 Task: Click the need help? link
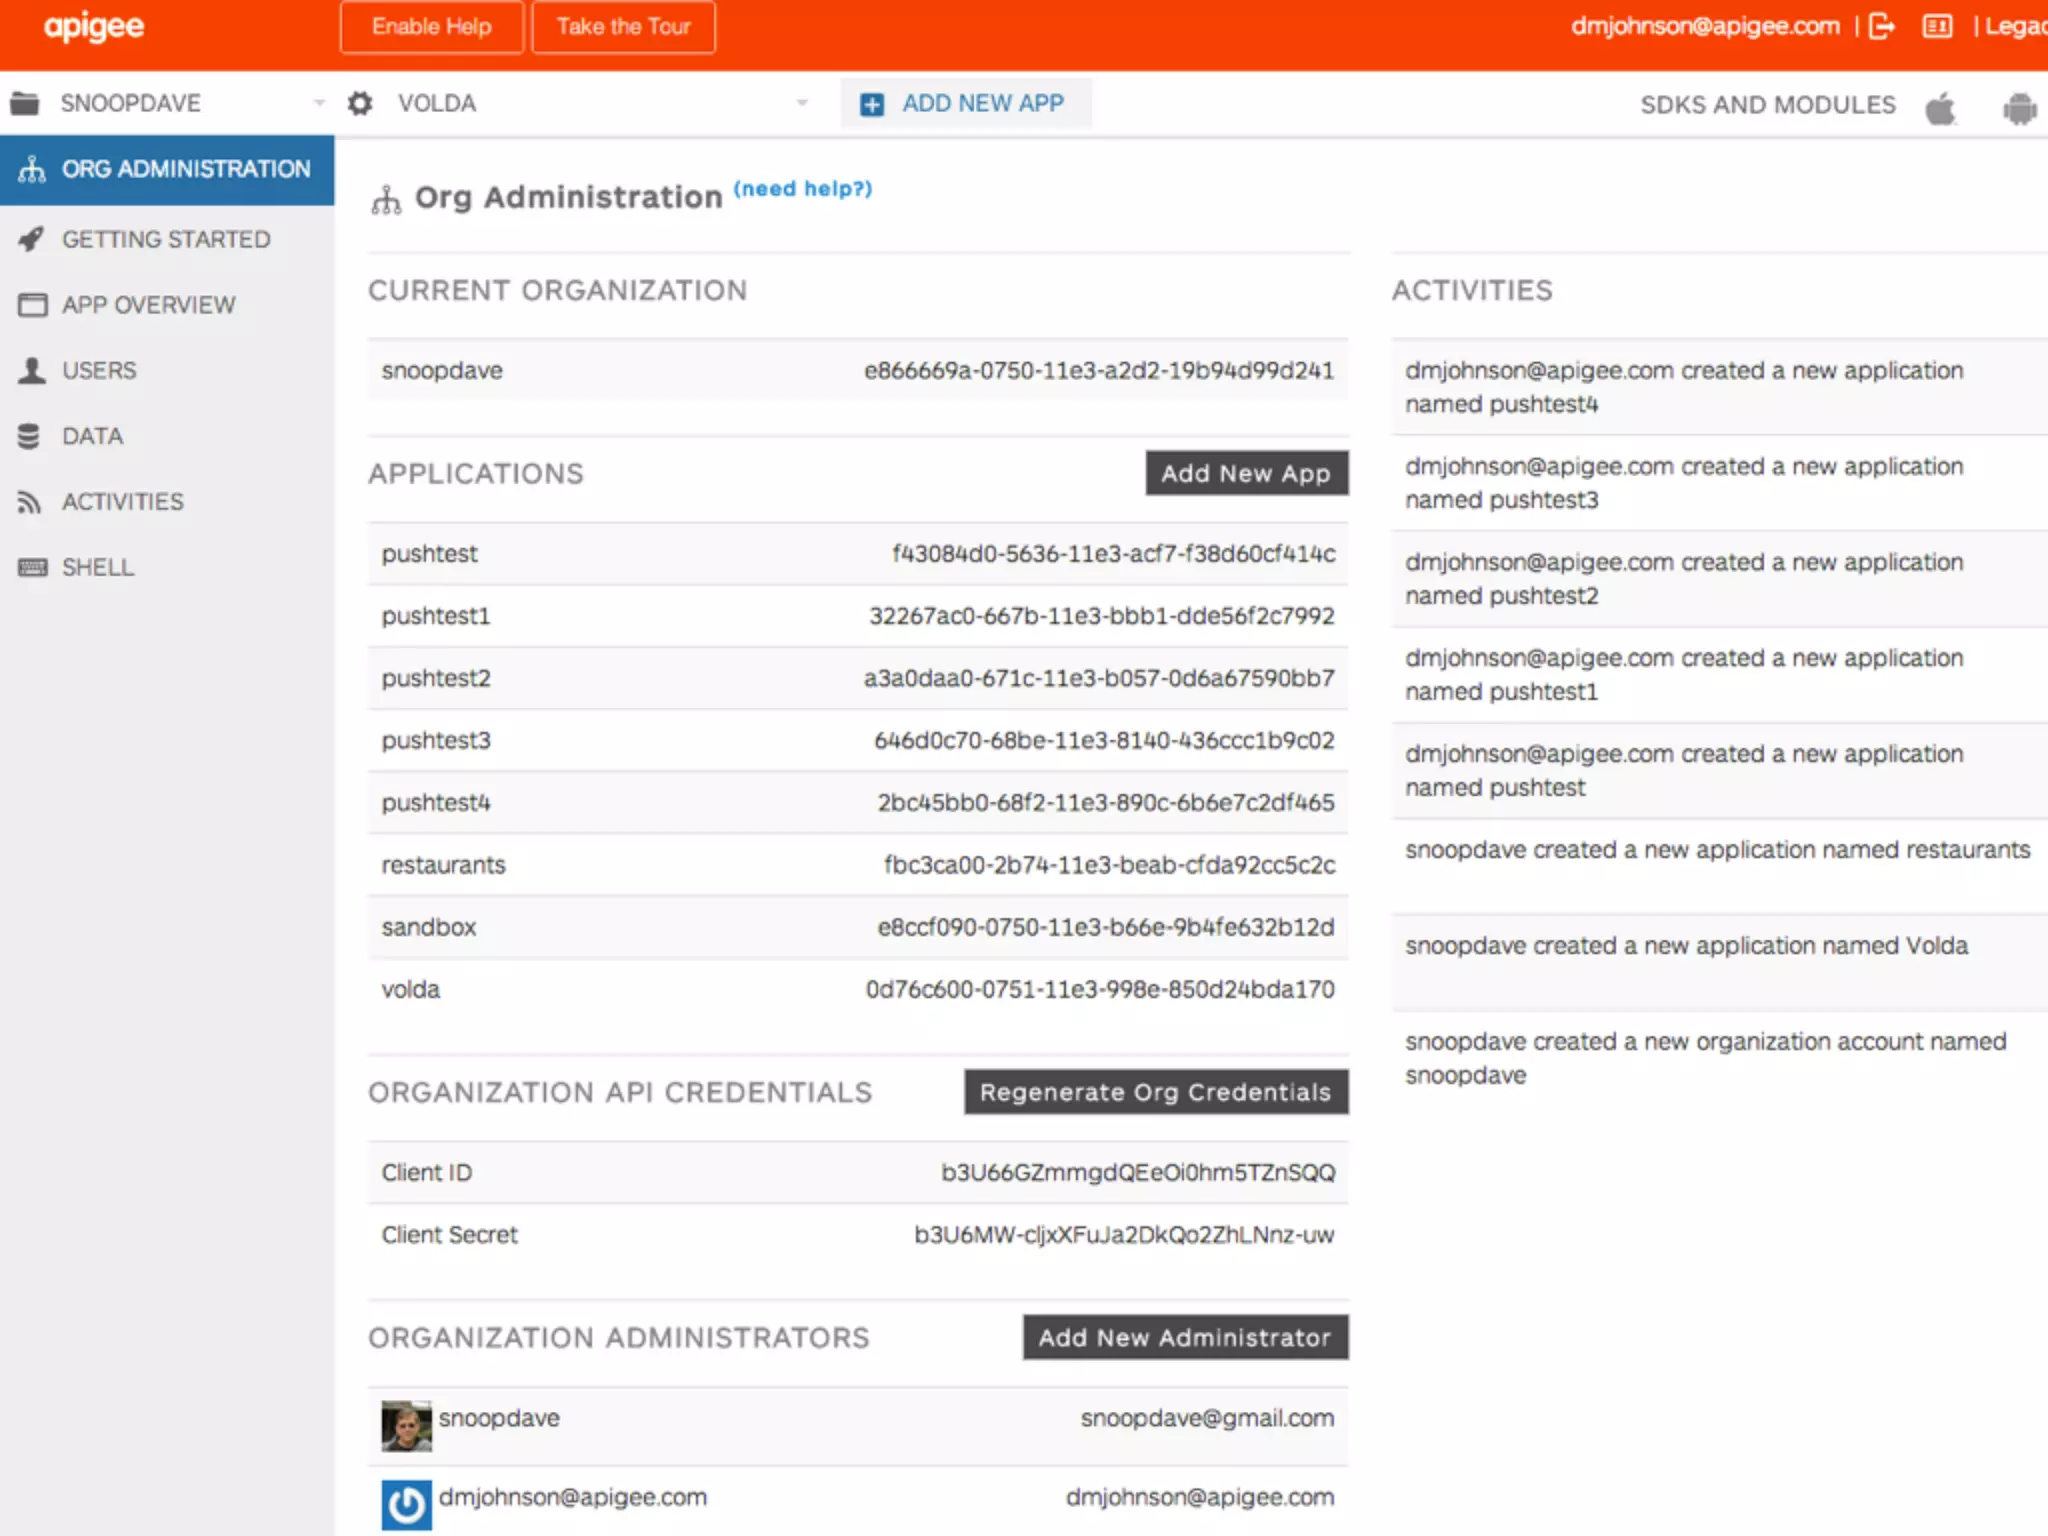point(802,189)
